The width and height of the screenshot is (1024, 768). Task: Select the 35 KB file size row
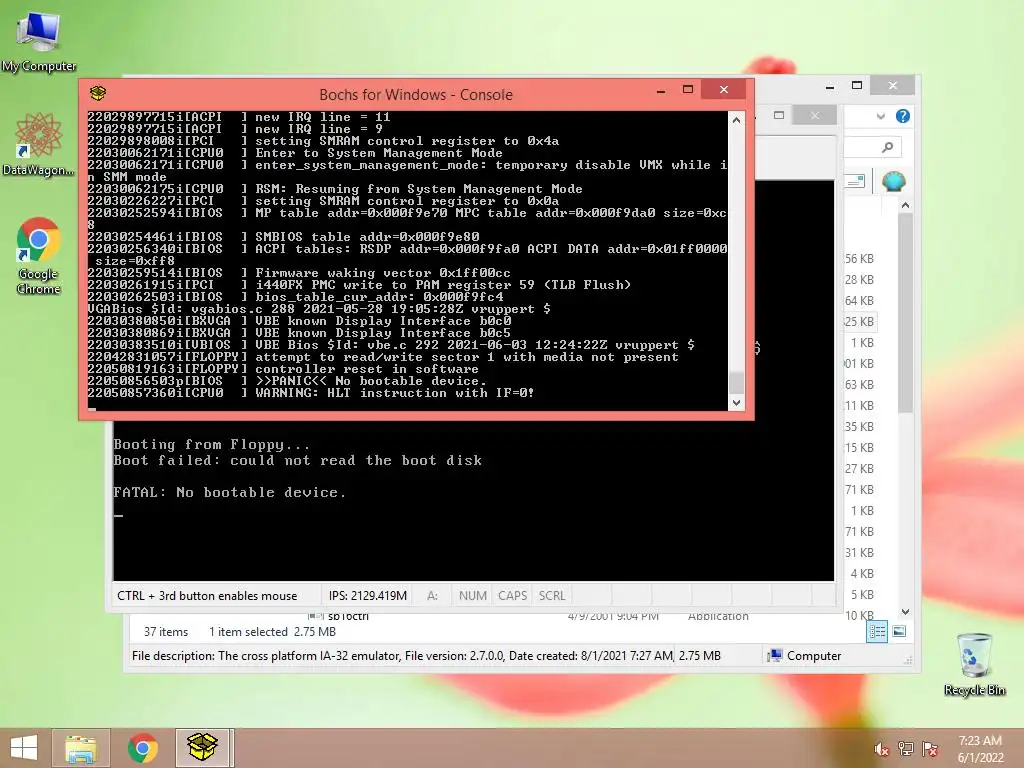click(x=859, y=426)
